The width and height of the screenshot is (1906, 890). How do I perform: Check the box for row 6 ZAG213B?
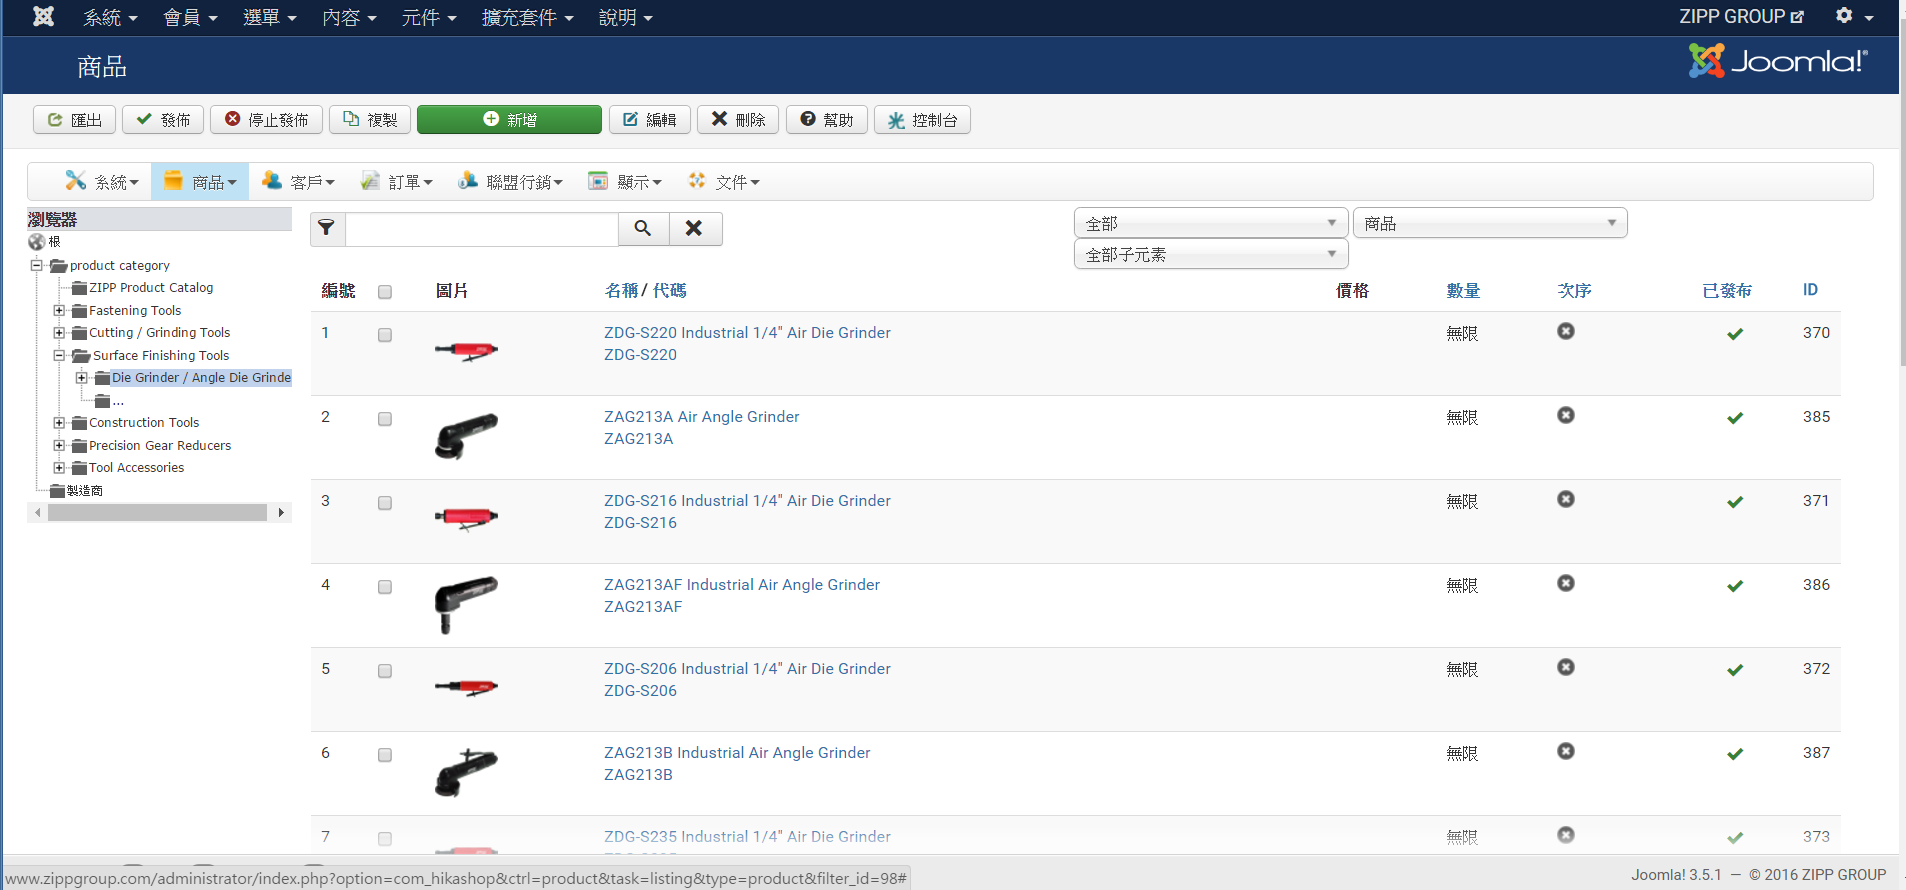[385, 755]
